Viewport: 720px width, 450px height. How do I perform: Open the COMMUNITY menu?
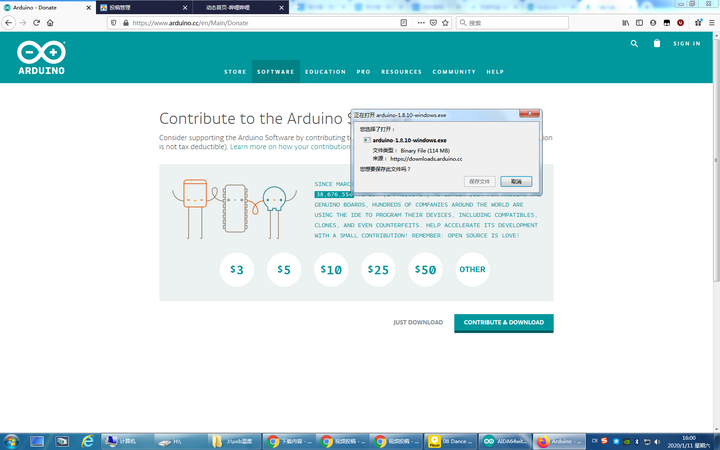click(454, 72)
